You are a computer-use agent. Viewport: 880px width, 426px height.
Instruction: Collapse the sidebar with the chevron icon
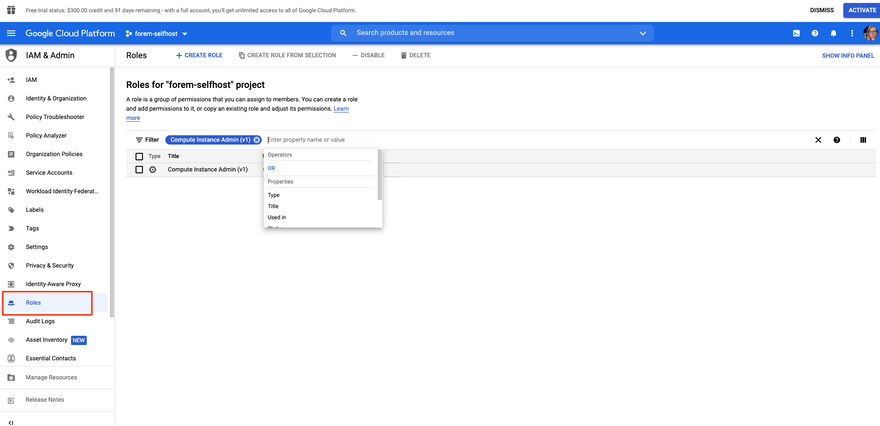pos(11,422)
